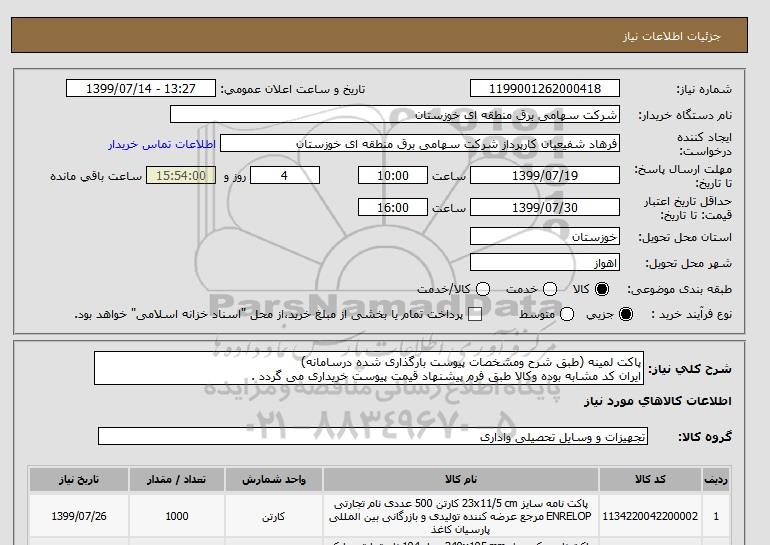This screenshot has width=770, height=545.
Task: Tick the Islamic treasury bonds payment checkbox
Action: (x=475, y=314)
